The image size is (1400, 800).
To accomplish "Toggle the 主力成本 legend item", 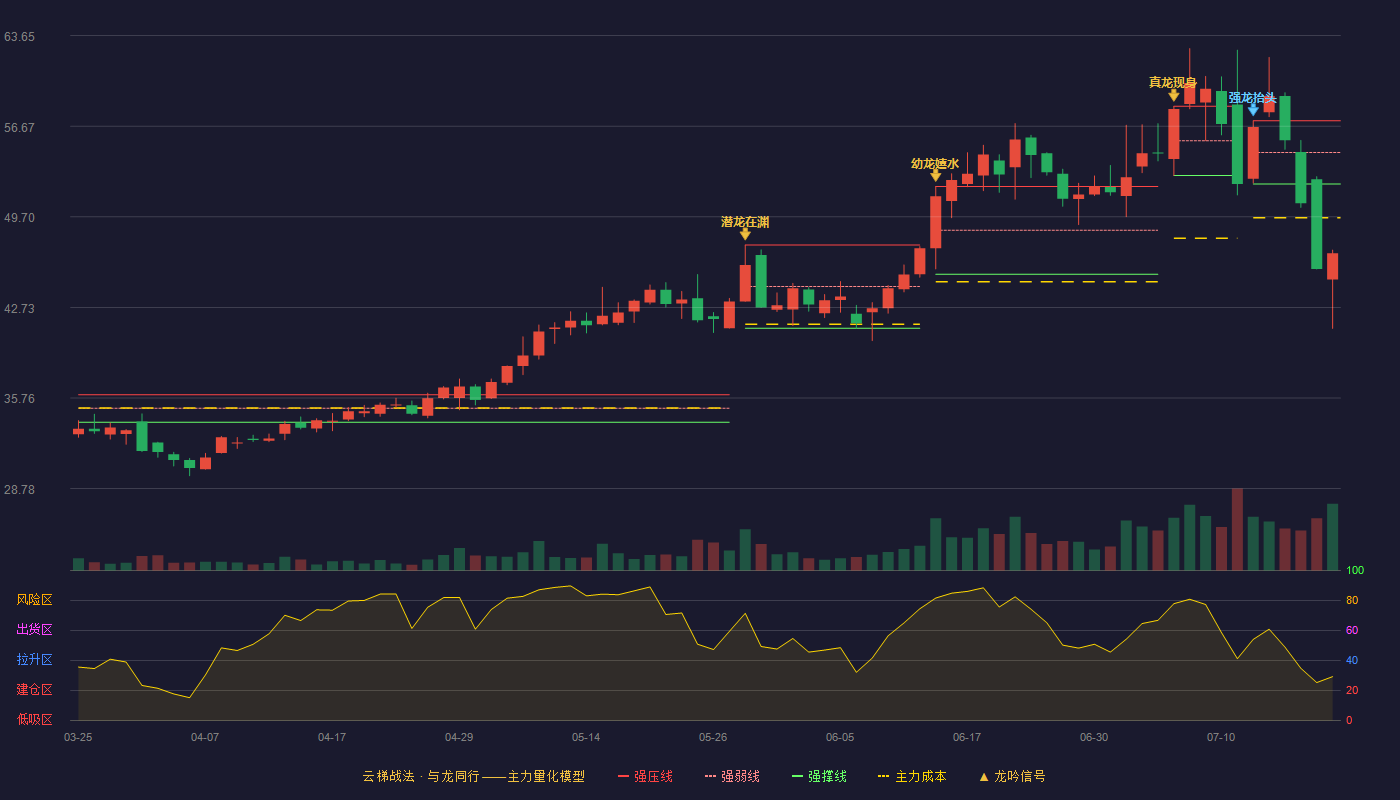I will click(x=912, y=776).
